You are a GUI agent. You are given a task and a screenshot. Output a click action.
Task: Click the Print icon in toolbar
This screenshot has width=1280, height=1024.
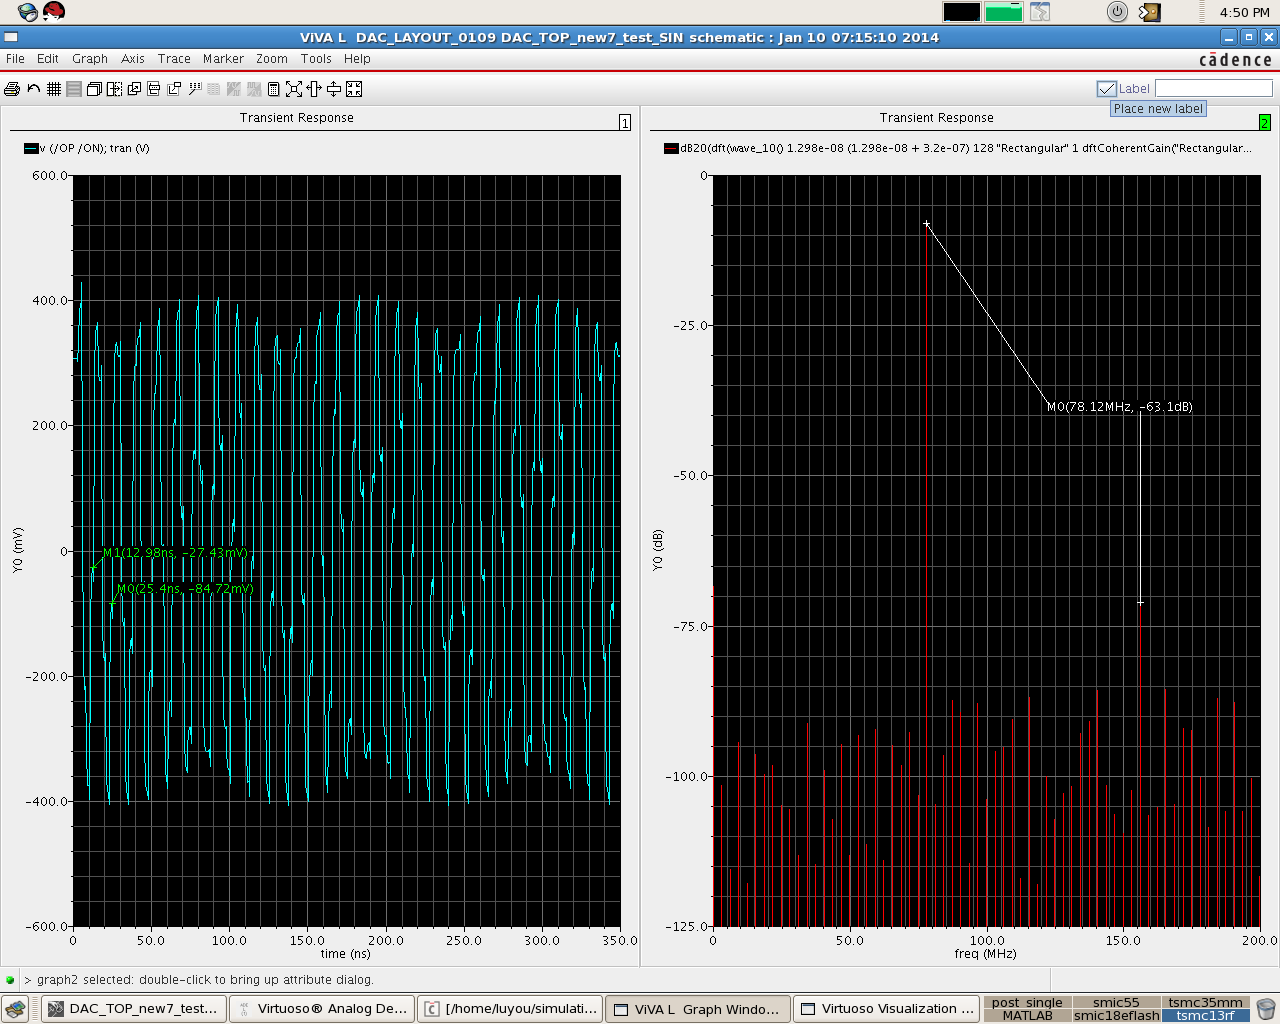pyautogui.click(x=12, y=89)
